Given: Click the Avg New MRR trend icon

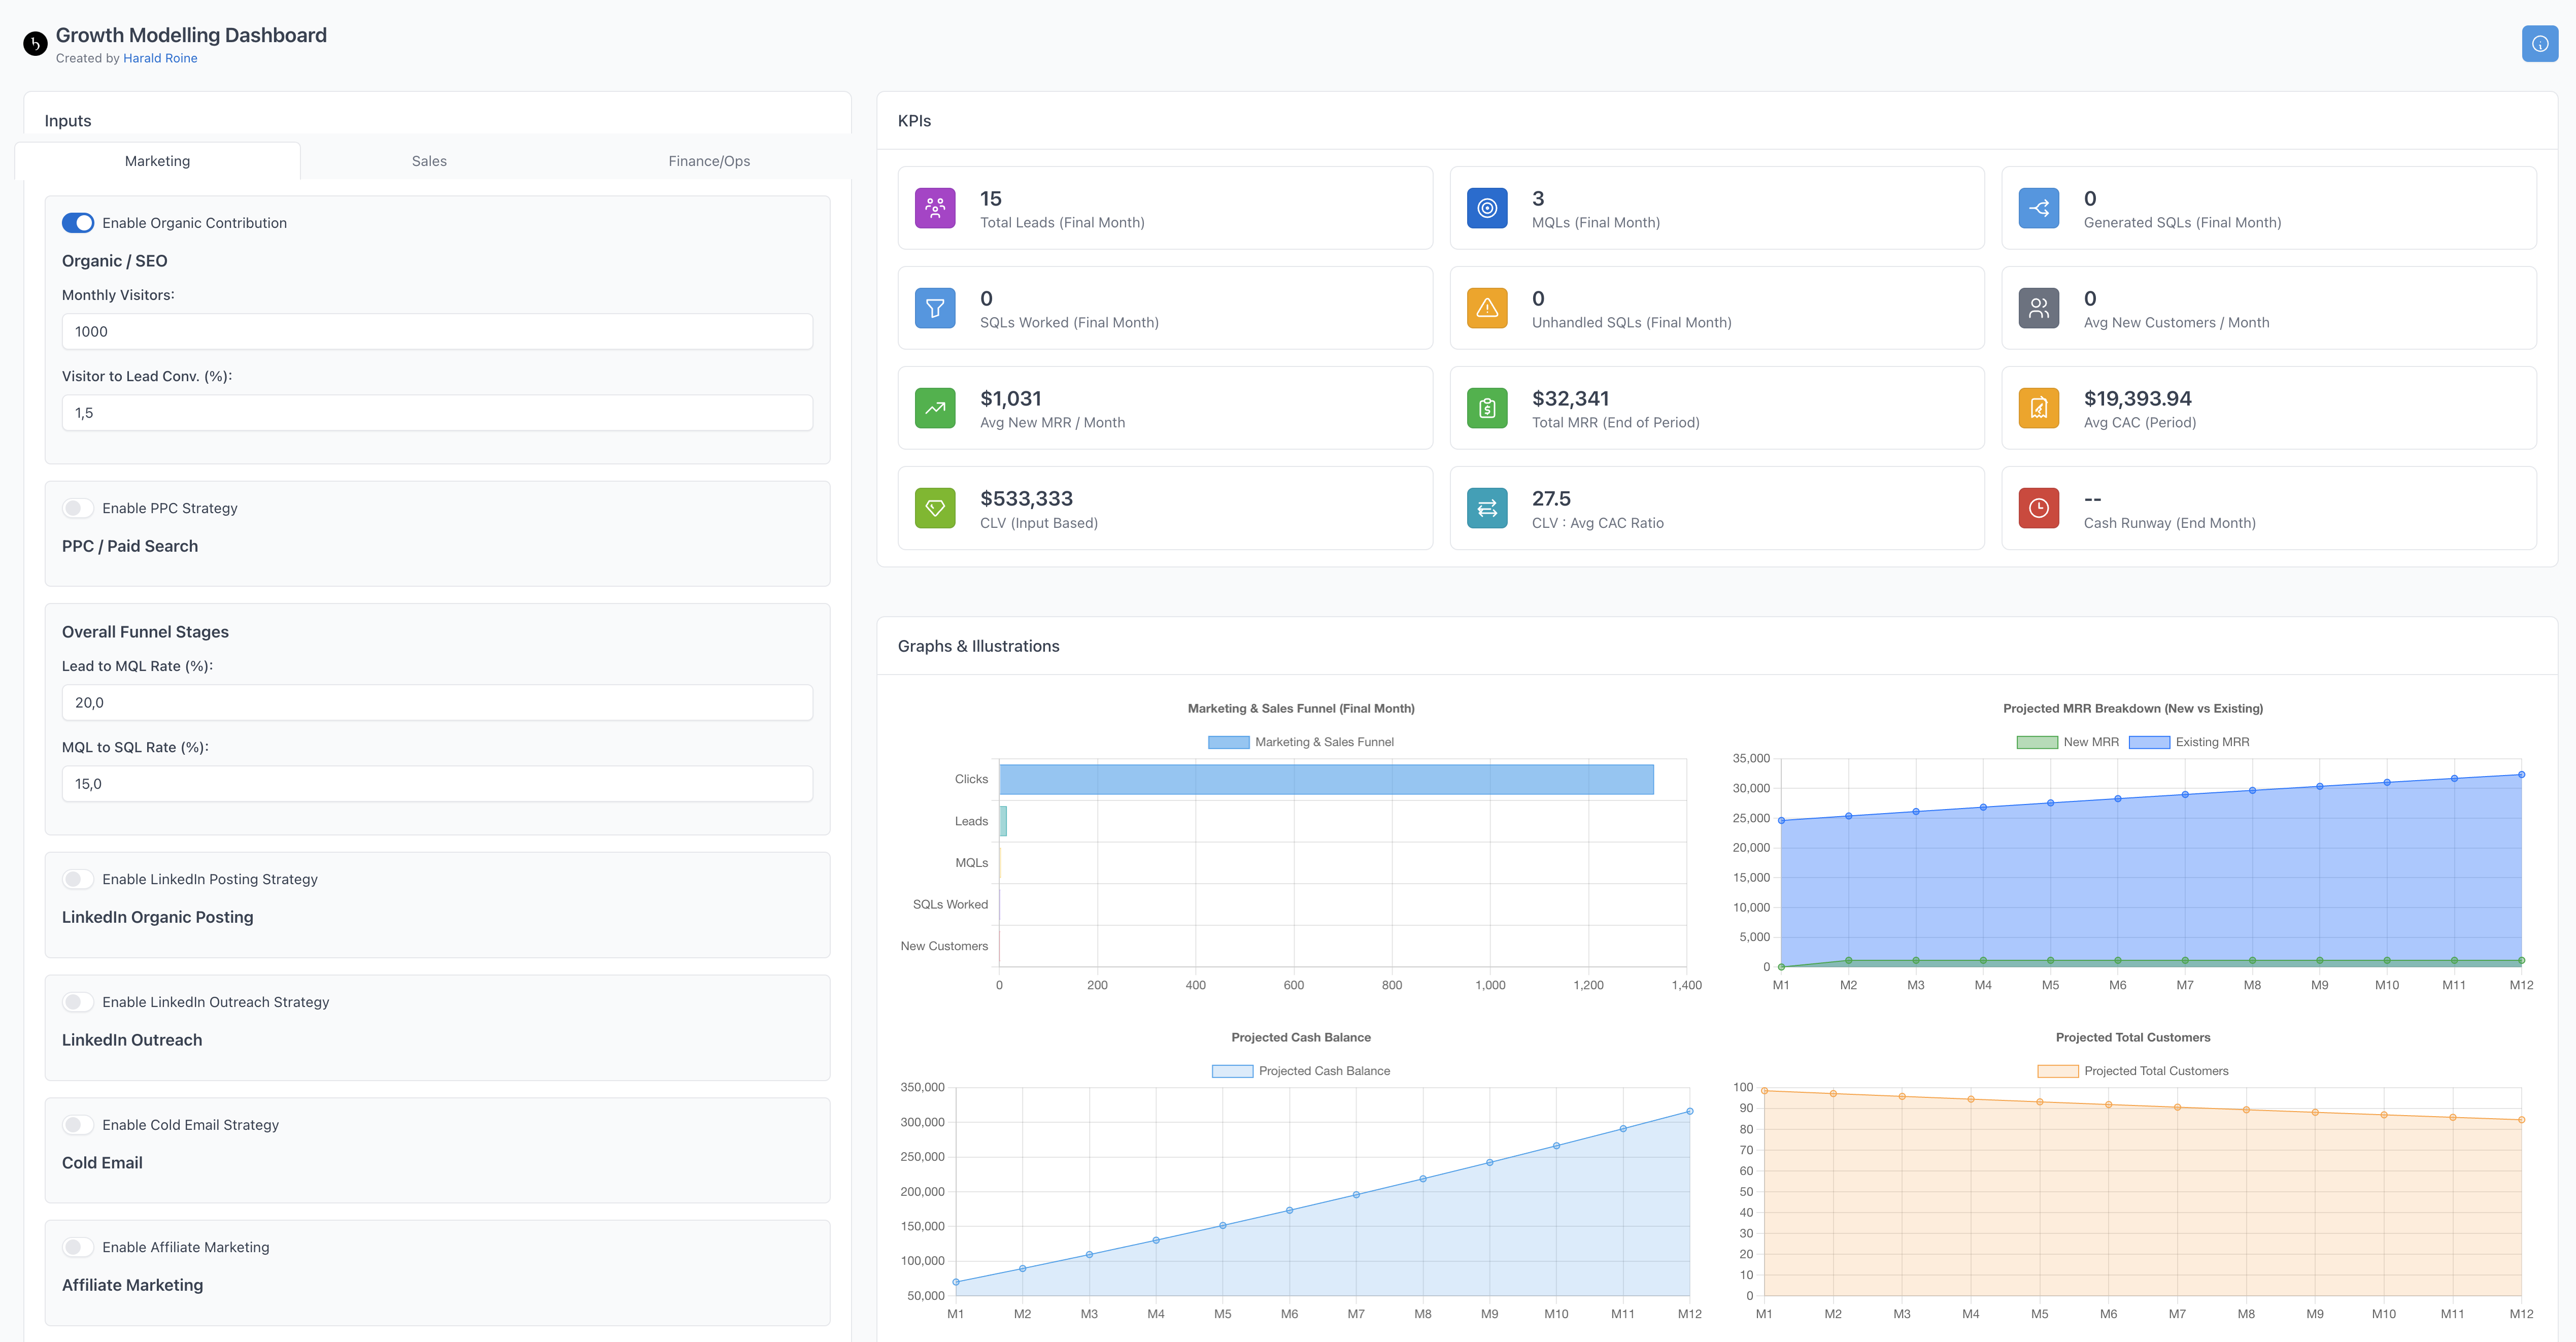Looking at the screenshot, I should tap(935, 408).
